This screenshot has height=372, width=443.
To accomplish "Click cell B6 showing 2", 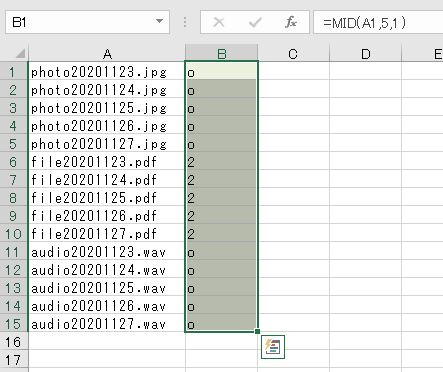I will click(222, 162).
